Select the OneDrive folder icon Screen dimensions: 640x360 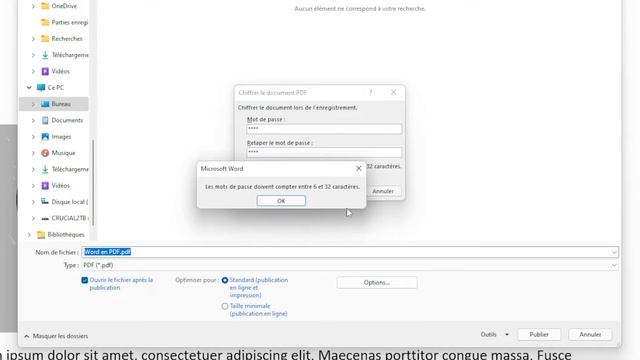pyautogui.click(x=45, y=6)
